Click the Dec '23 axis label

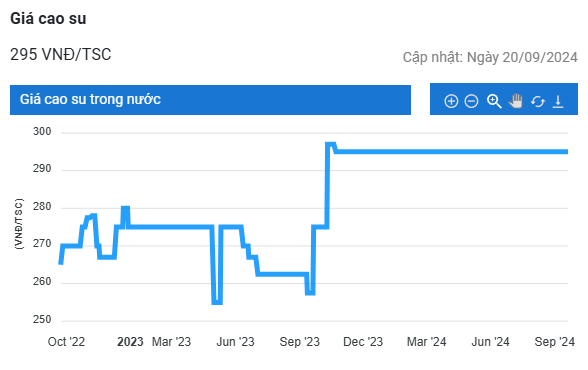click(x=363, y=342)
